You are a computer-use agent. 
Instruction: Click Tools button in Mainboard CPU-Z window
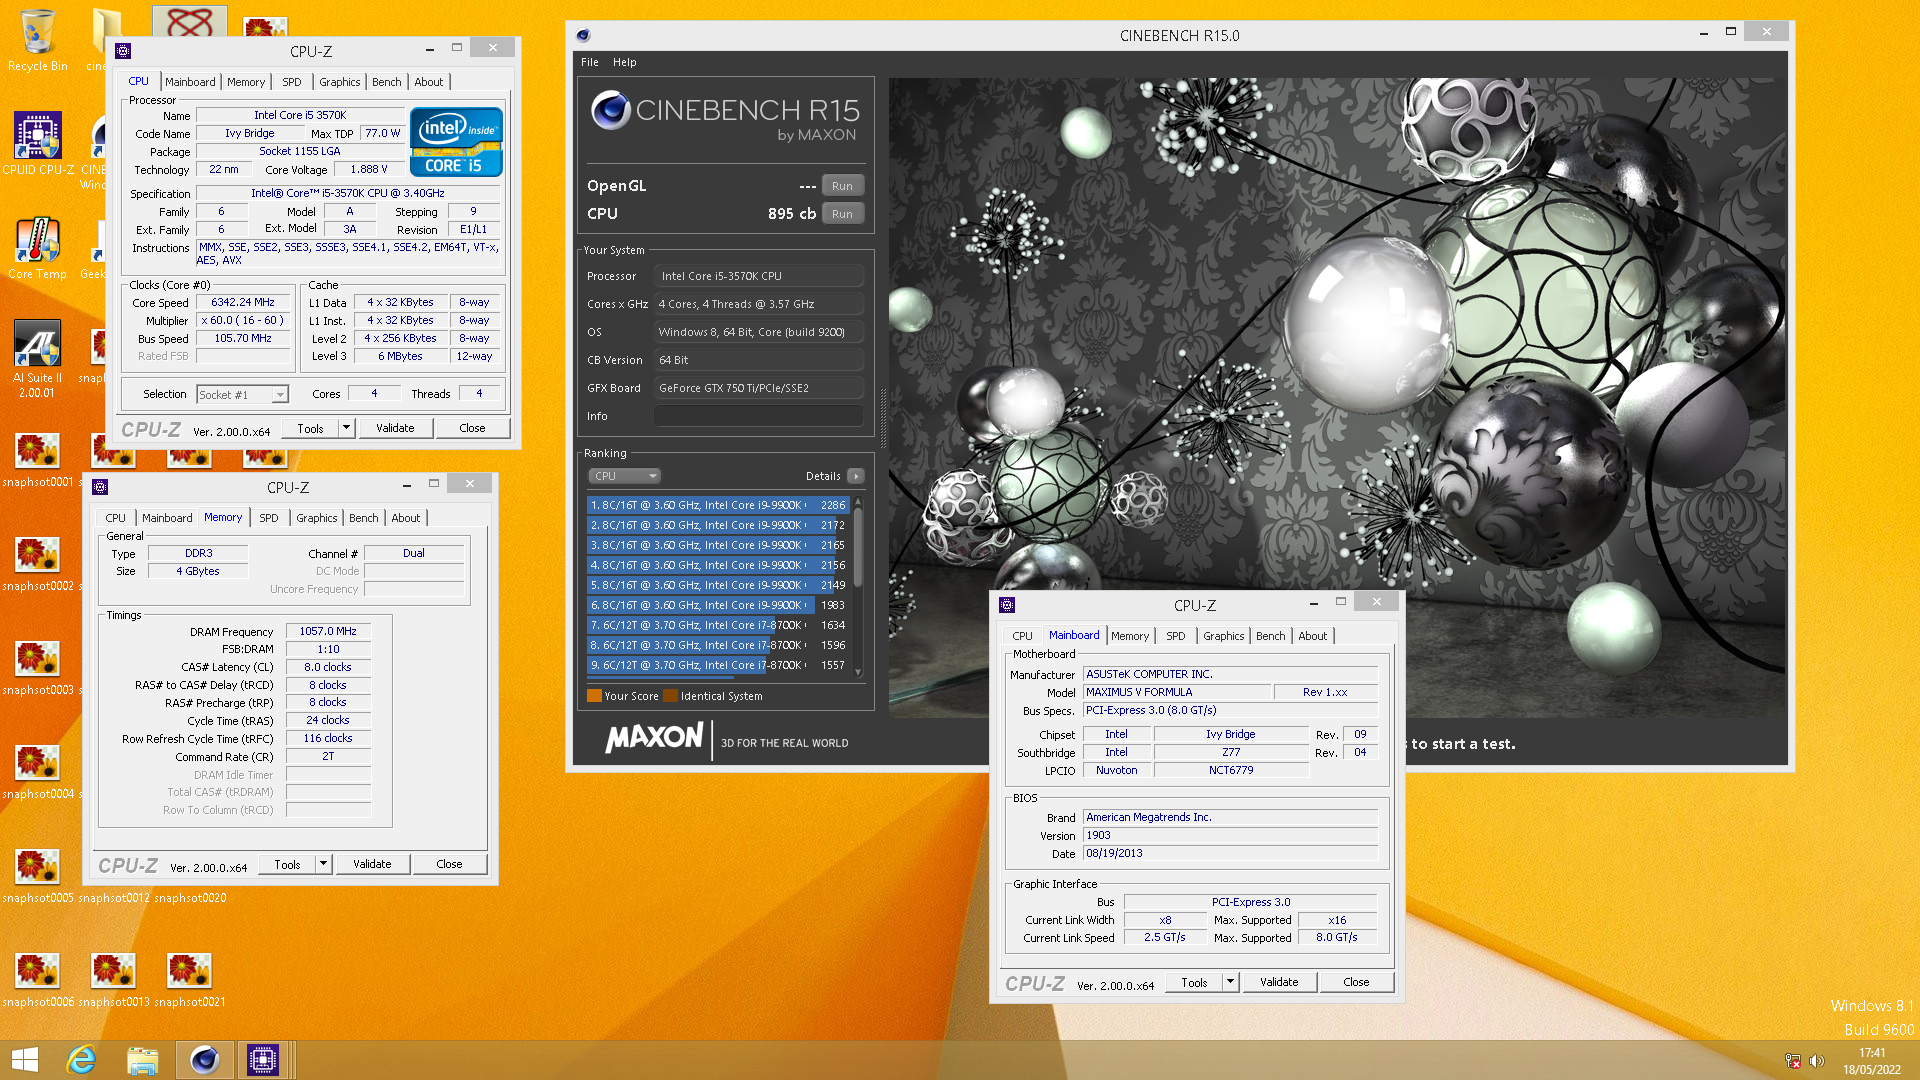point(1195,982)
